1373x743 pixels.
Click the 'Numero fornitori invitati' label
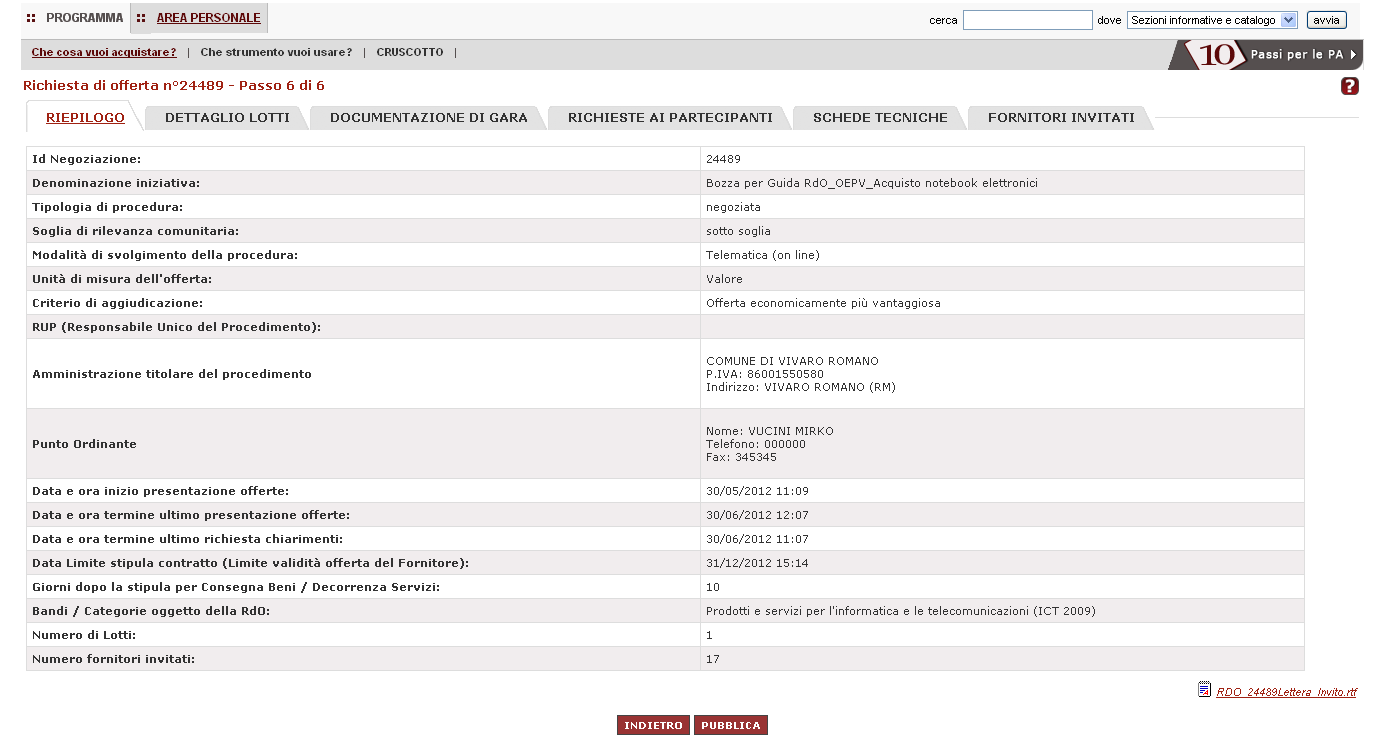[x=113, y=659]
